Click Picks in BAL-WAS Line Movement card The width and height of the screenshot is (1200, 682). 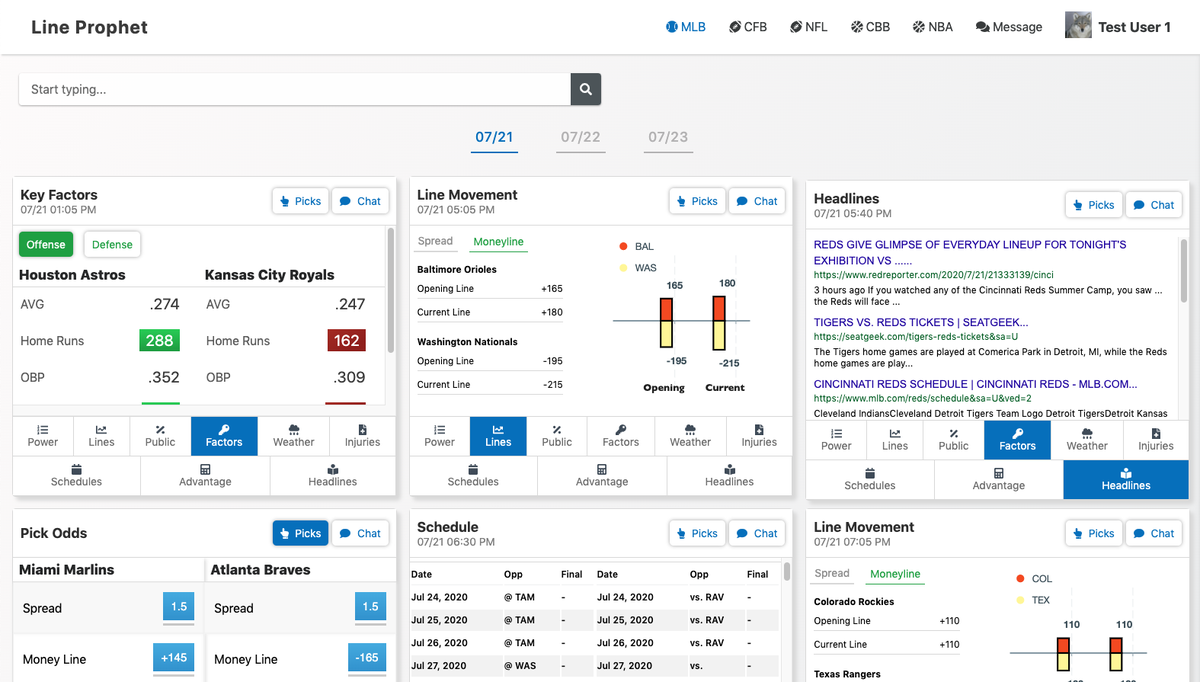(x=697, y=201)
